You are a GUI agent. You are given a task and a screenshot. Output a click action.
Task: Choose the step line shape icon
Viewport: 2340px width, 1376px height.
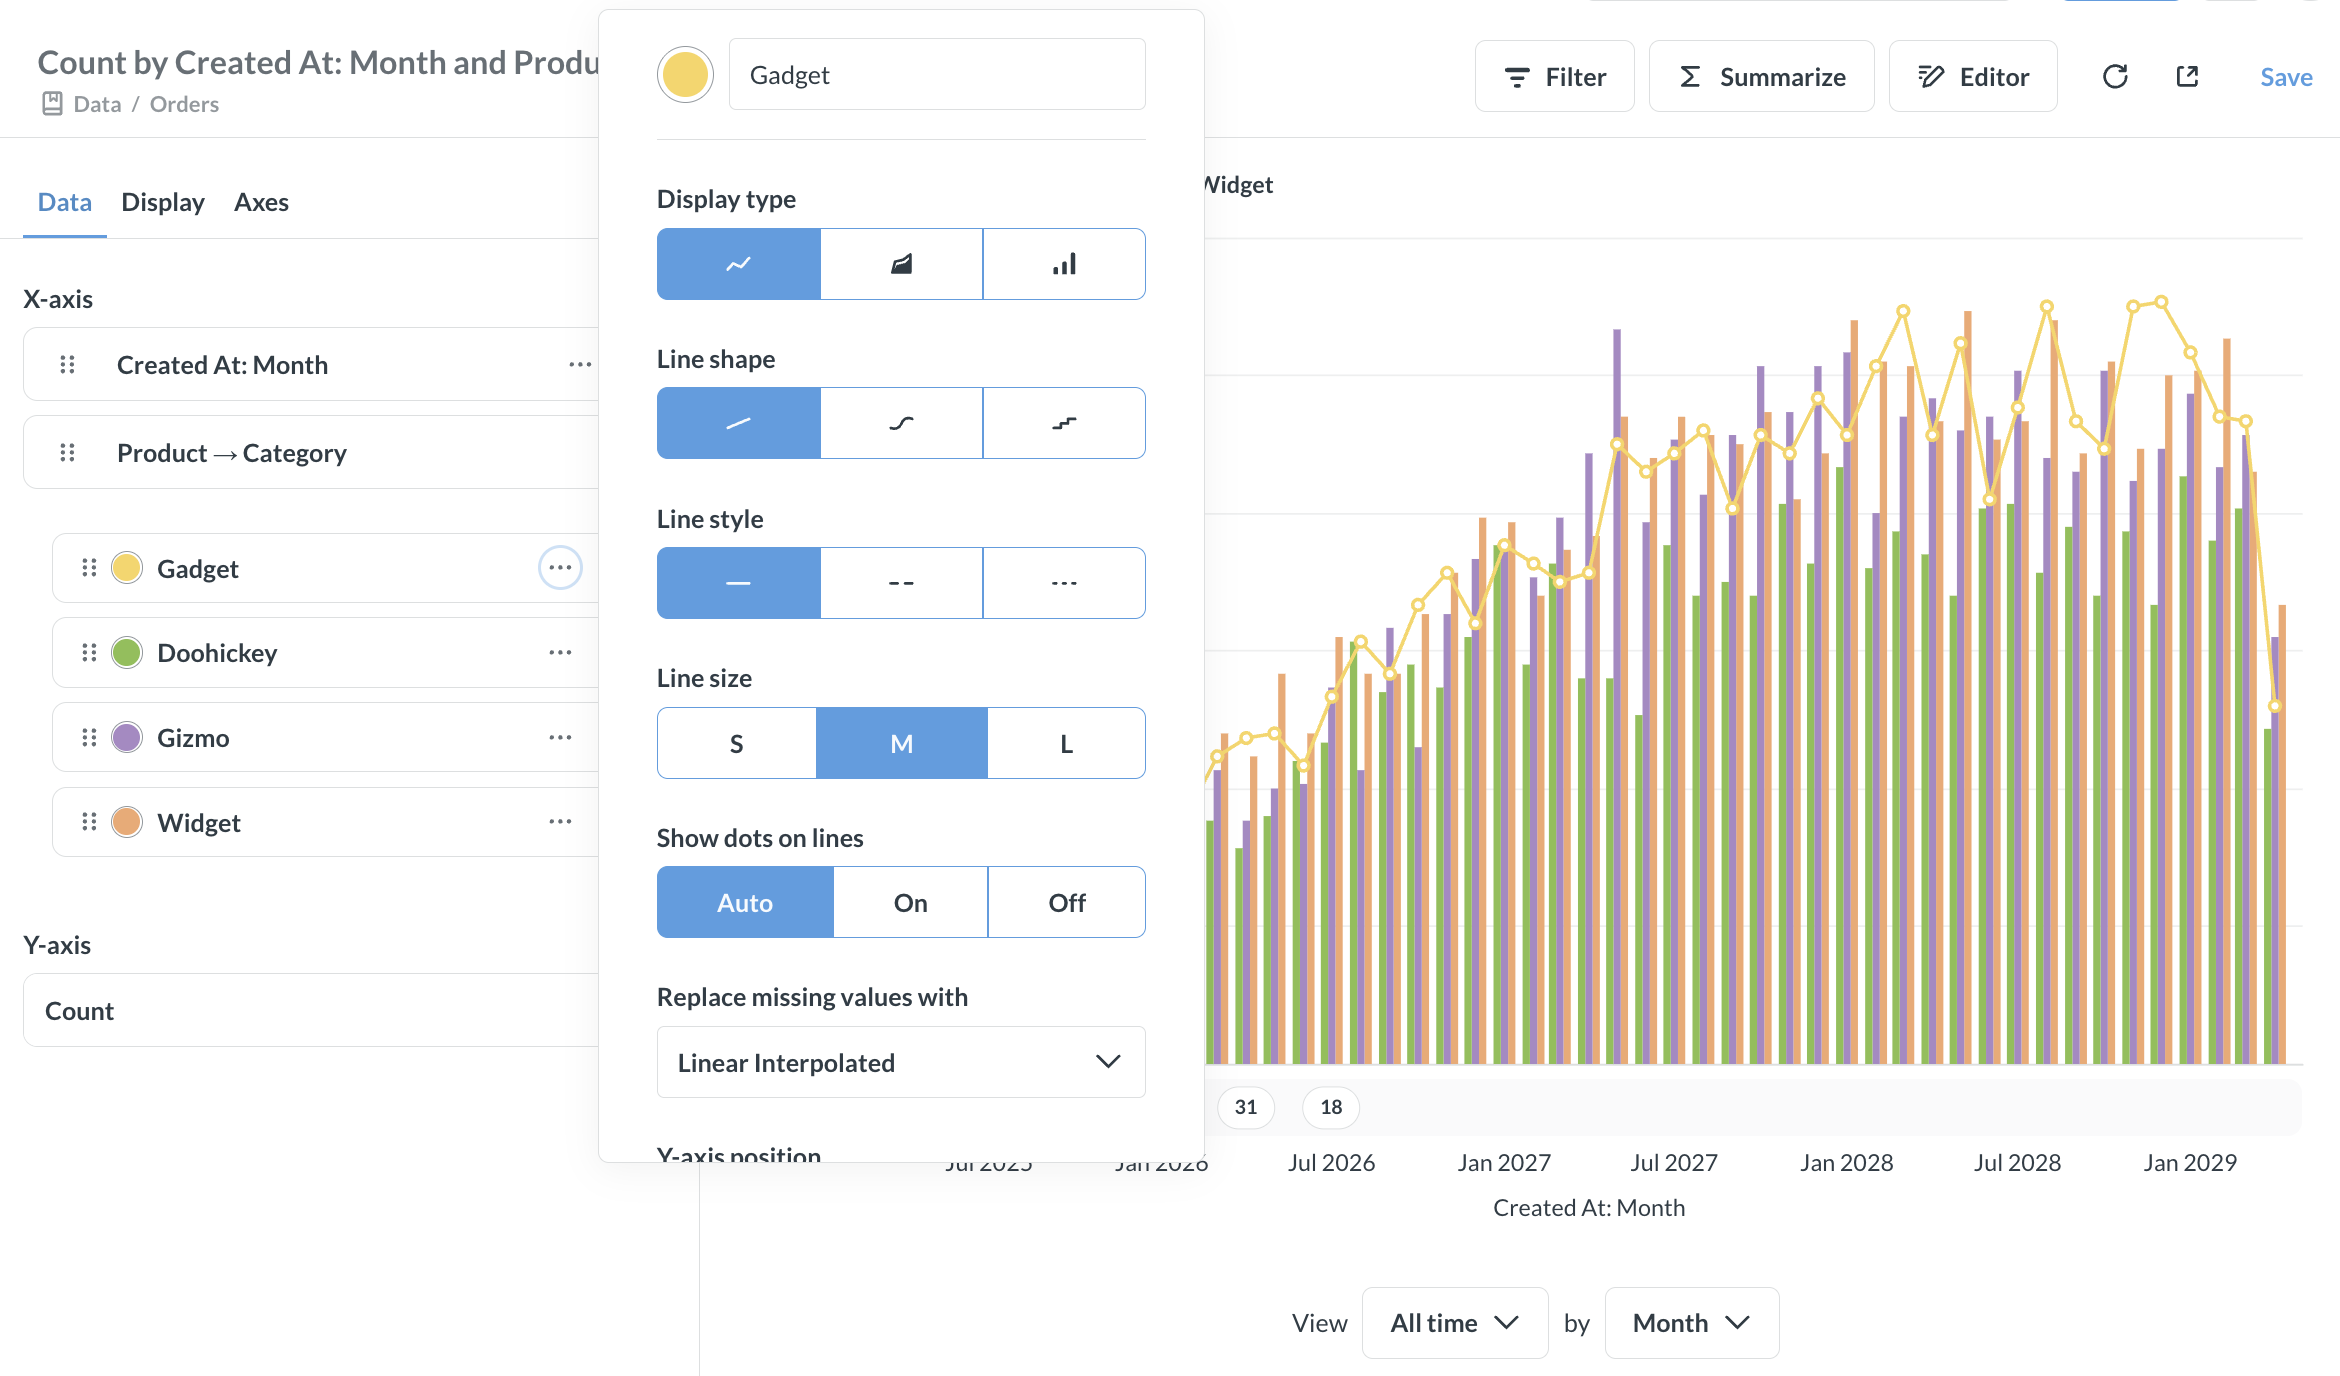coord(1064,423)
